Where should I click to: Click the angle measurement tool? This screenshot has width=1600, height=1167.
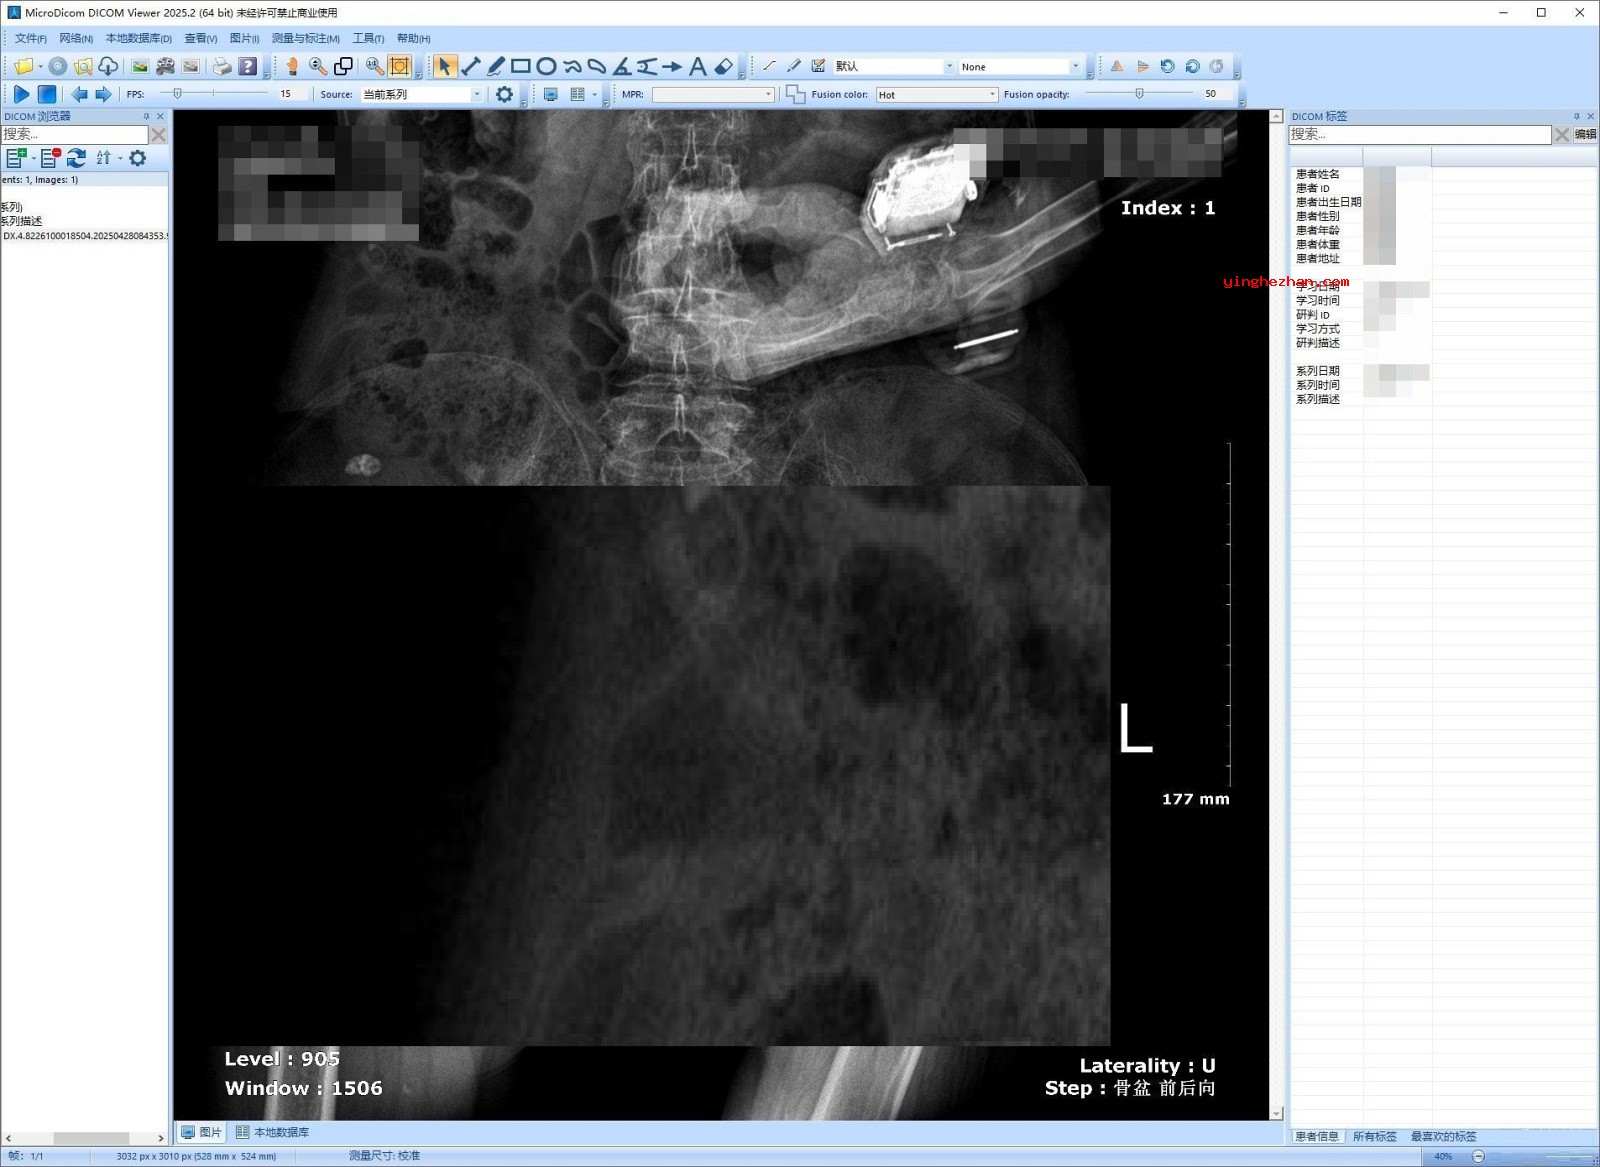621,67
